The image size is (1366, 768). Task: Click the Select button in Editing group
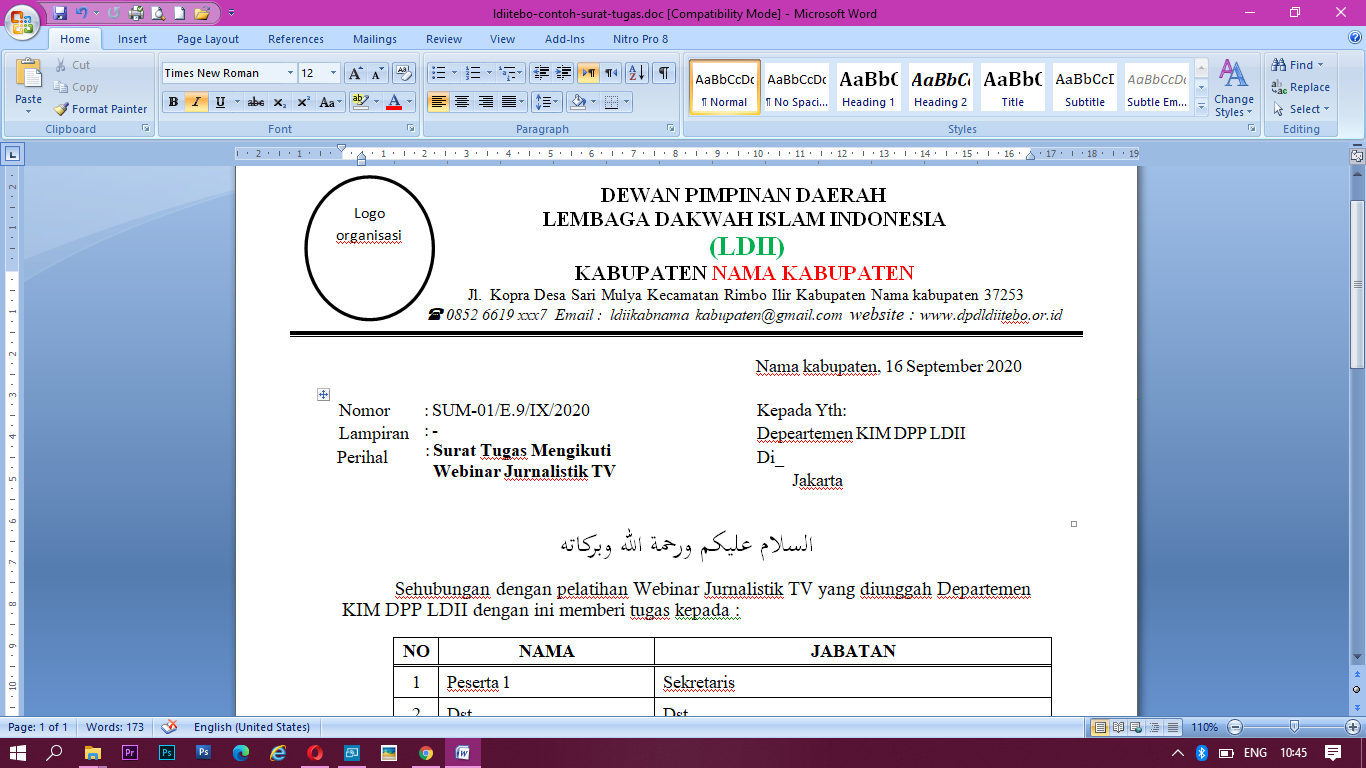point(1301,109)
